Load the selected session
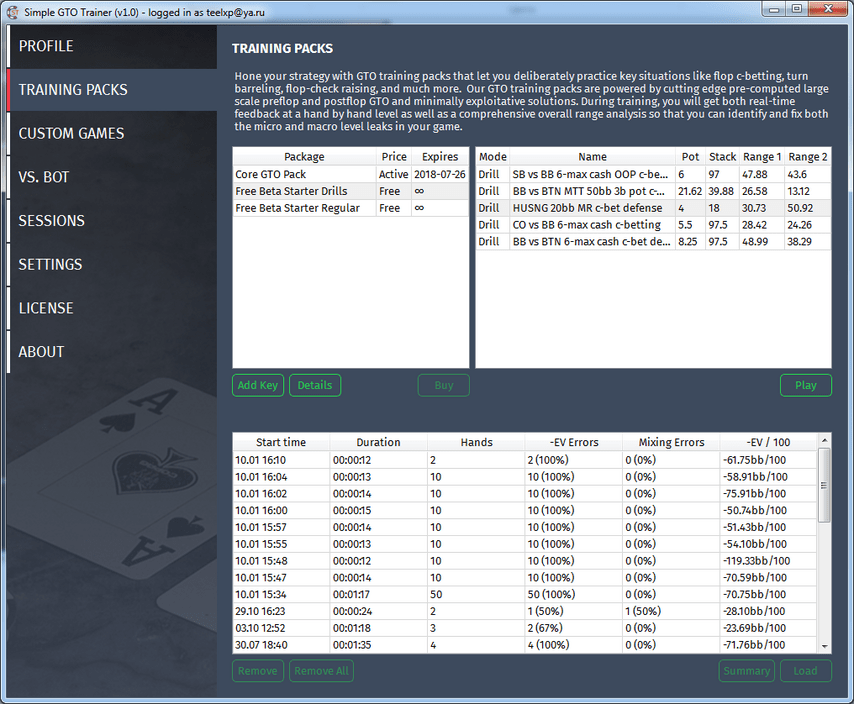This screenshot has width=854, height=704. pyautogui.click(x=806, y=671)
